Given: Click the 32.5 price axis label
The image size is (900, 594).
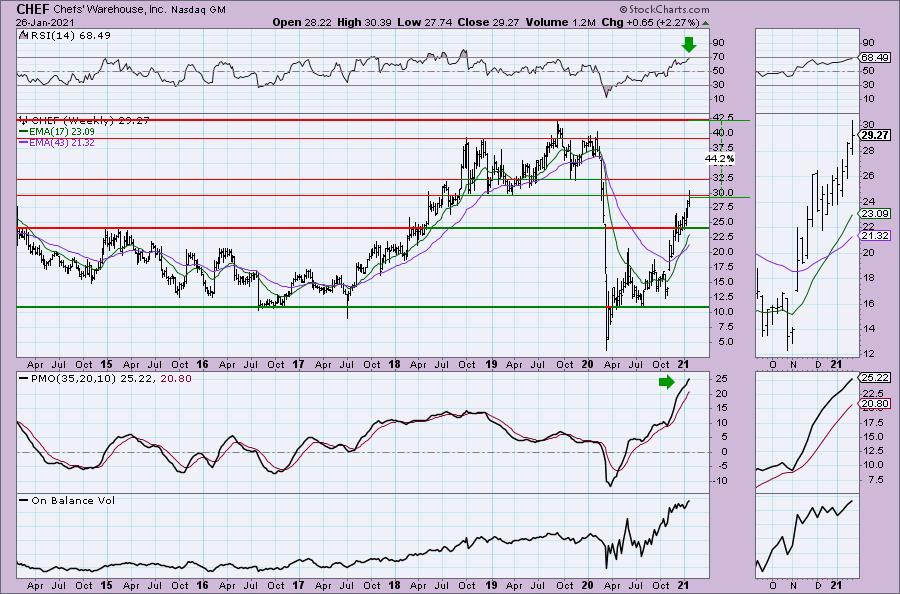Looking at the screenshot, I should [723, 177].
